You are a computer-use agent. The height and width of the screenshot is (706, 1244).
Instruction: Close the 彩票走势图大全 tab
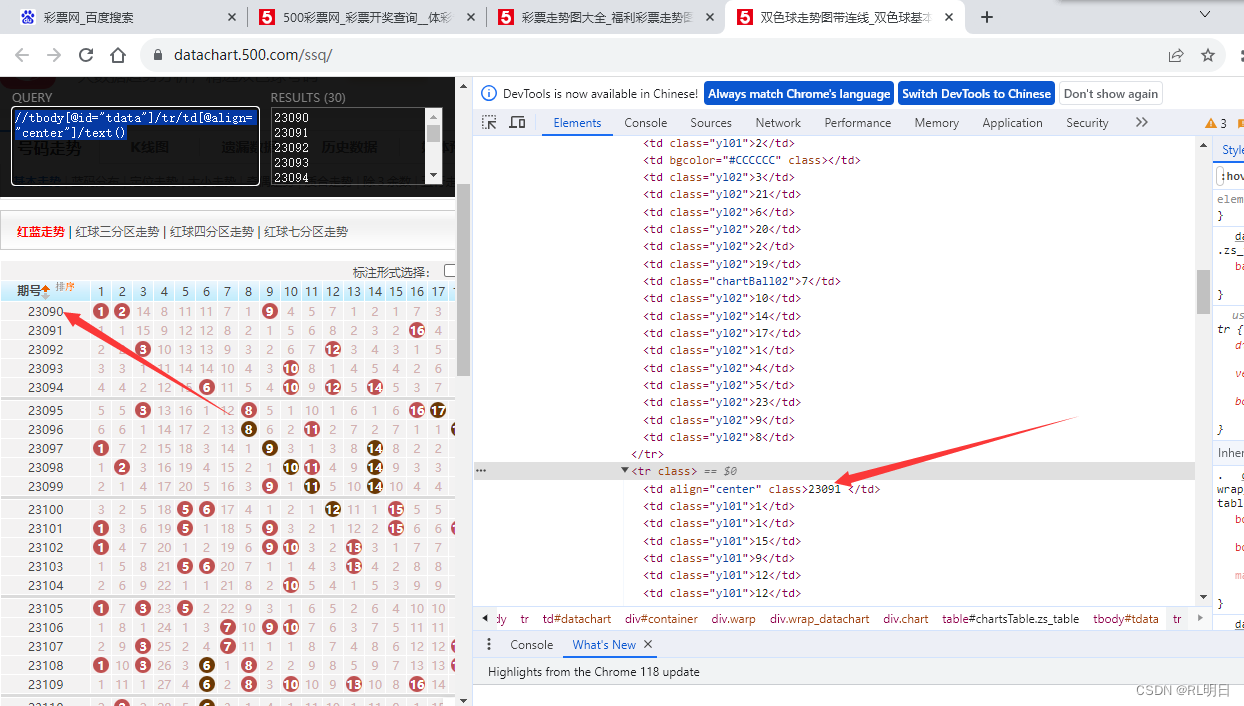[710, 17]
